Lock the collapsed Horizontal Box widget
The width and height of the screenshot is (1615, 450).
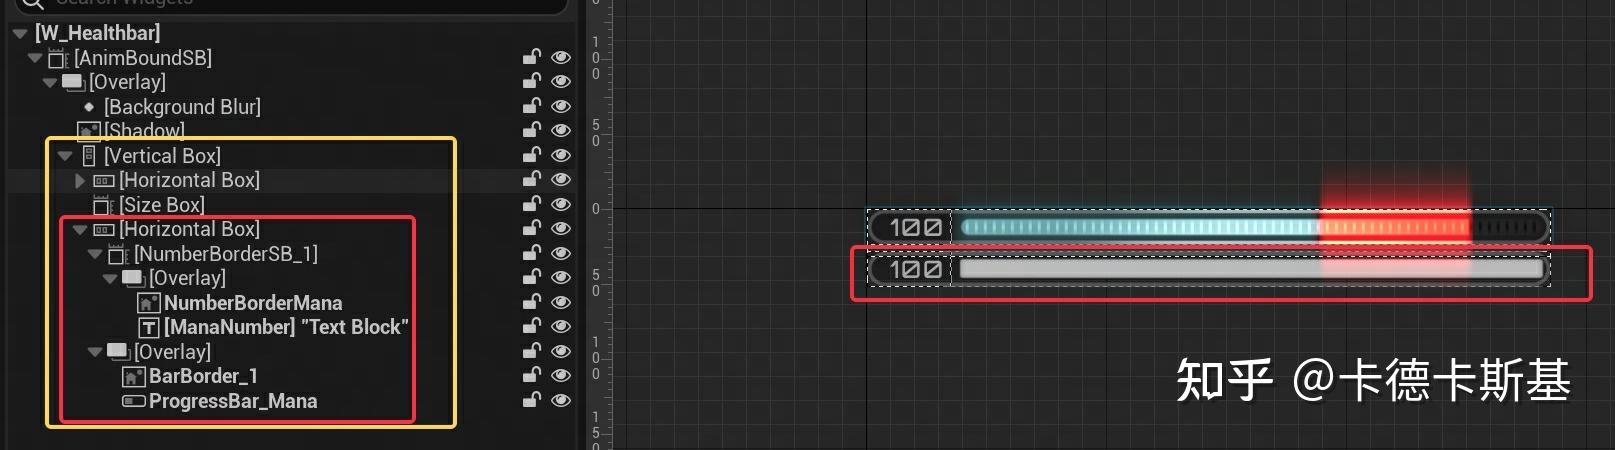pos(532,179)
